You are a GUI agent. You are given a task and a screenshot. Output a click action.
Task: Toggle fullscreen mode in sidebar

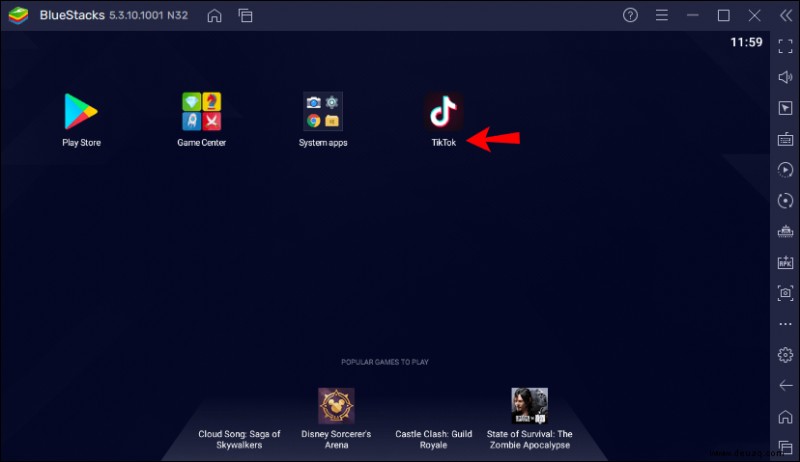coord(785,46)
